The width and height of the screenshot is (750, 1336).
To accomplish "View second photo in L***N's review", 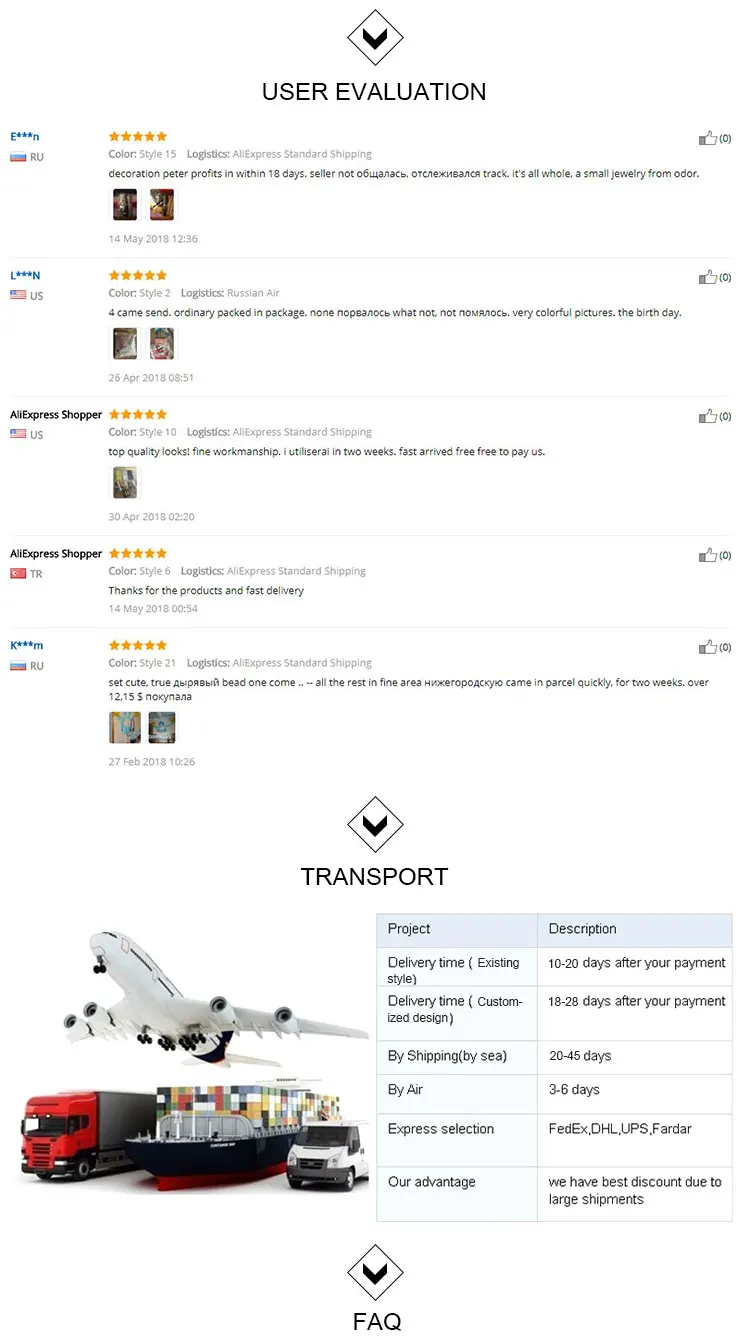I will (x=162, y=344).
